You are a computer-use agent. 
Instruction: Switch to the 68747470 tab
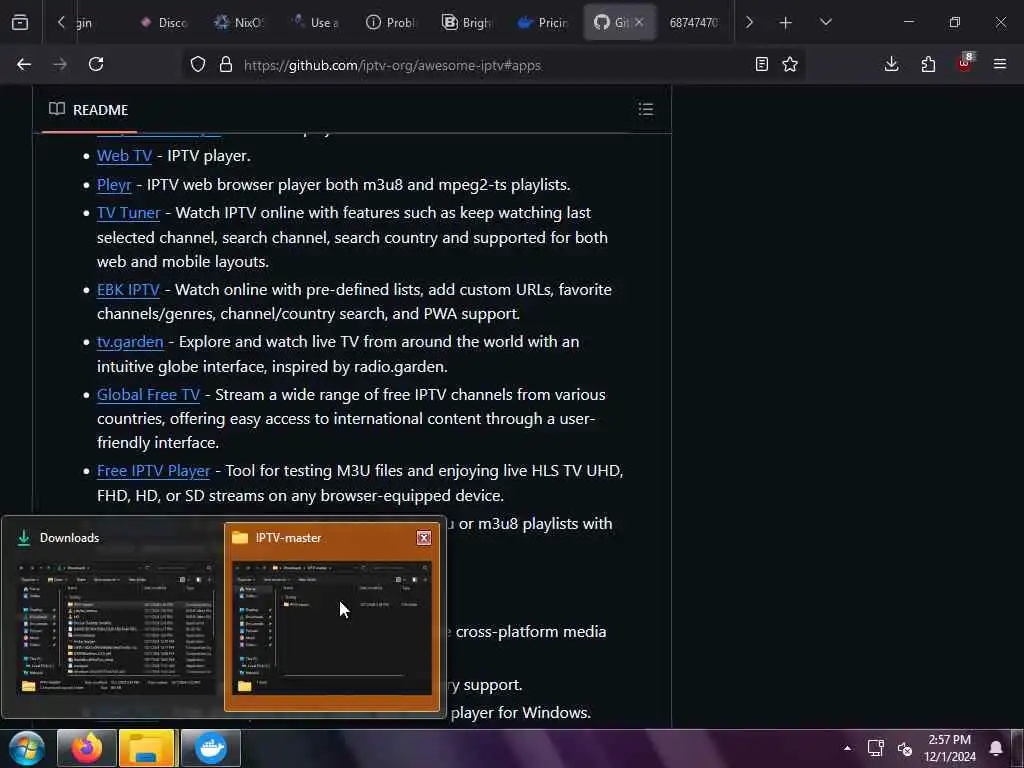694,22
